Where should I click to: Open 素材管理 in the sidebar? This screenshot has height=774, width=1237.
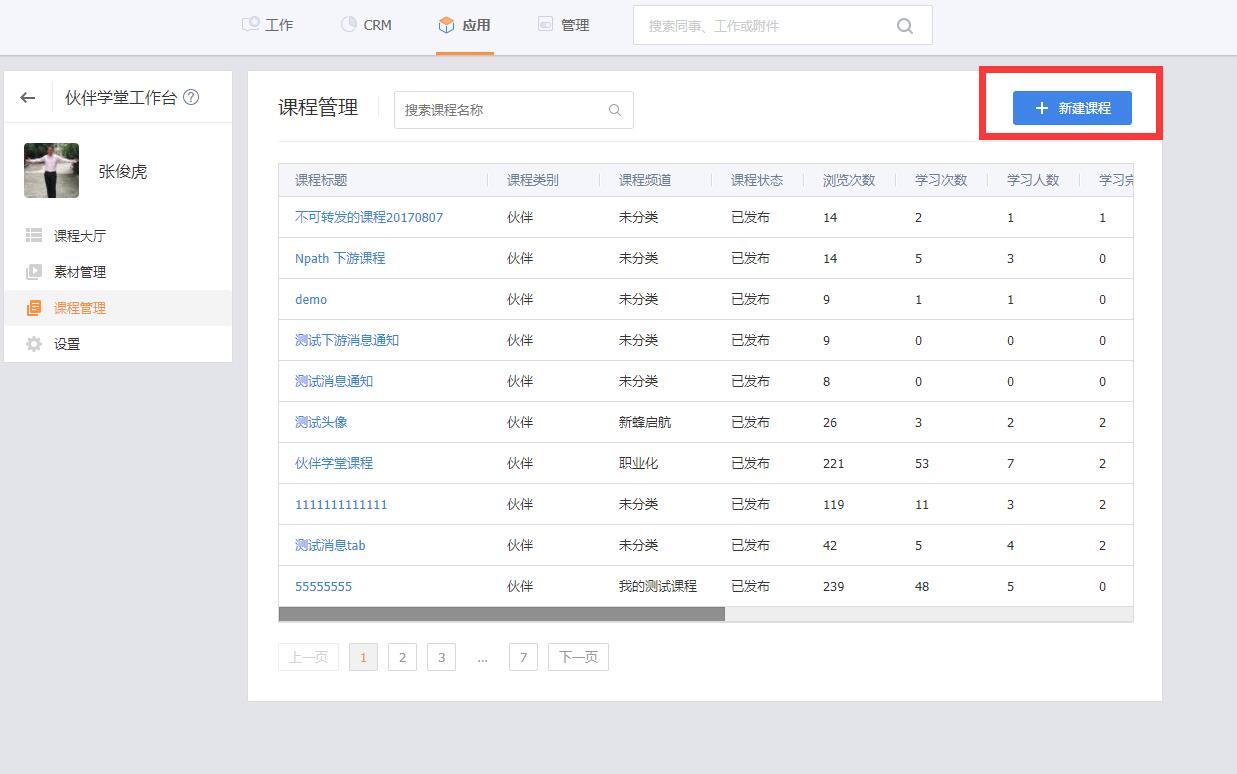pyautogui.click(x=79, y=272)
